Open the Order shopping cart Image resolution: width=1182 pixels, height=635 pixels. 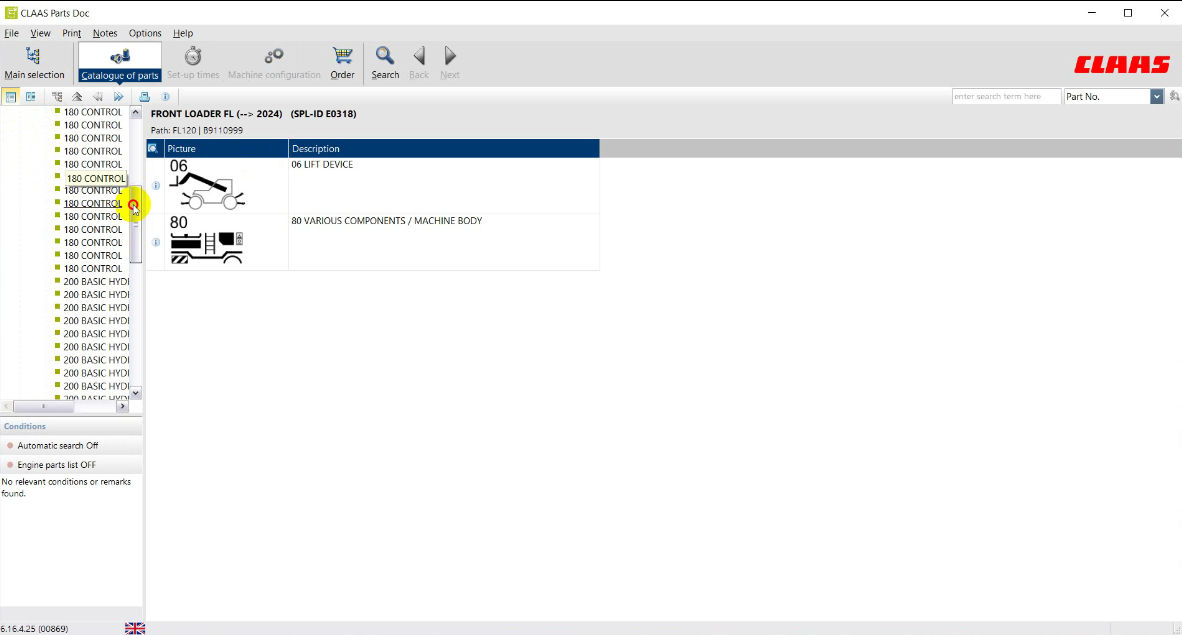[x=342, y=63]
